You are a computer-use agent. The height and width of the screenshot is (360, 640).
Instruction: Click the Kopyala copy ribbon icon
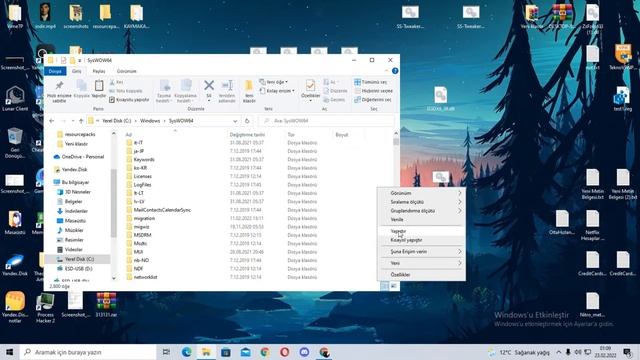(x=82, y=89)
